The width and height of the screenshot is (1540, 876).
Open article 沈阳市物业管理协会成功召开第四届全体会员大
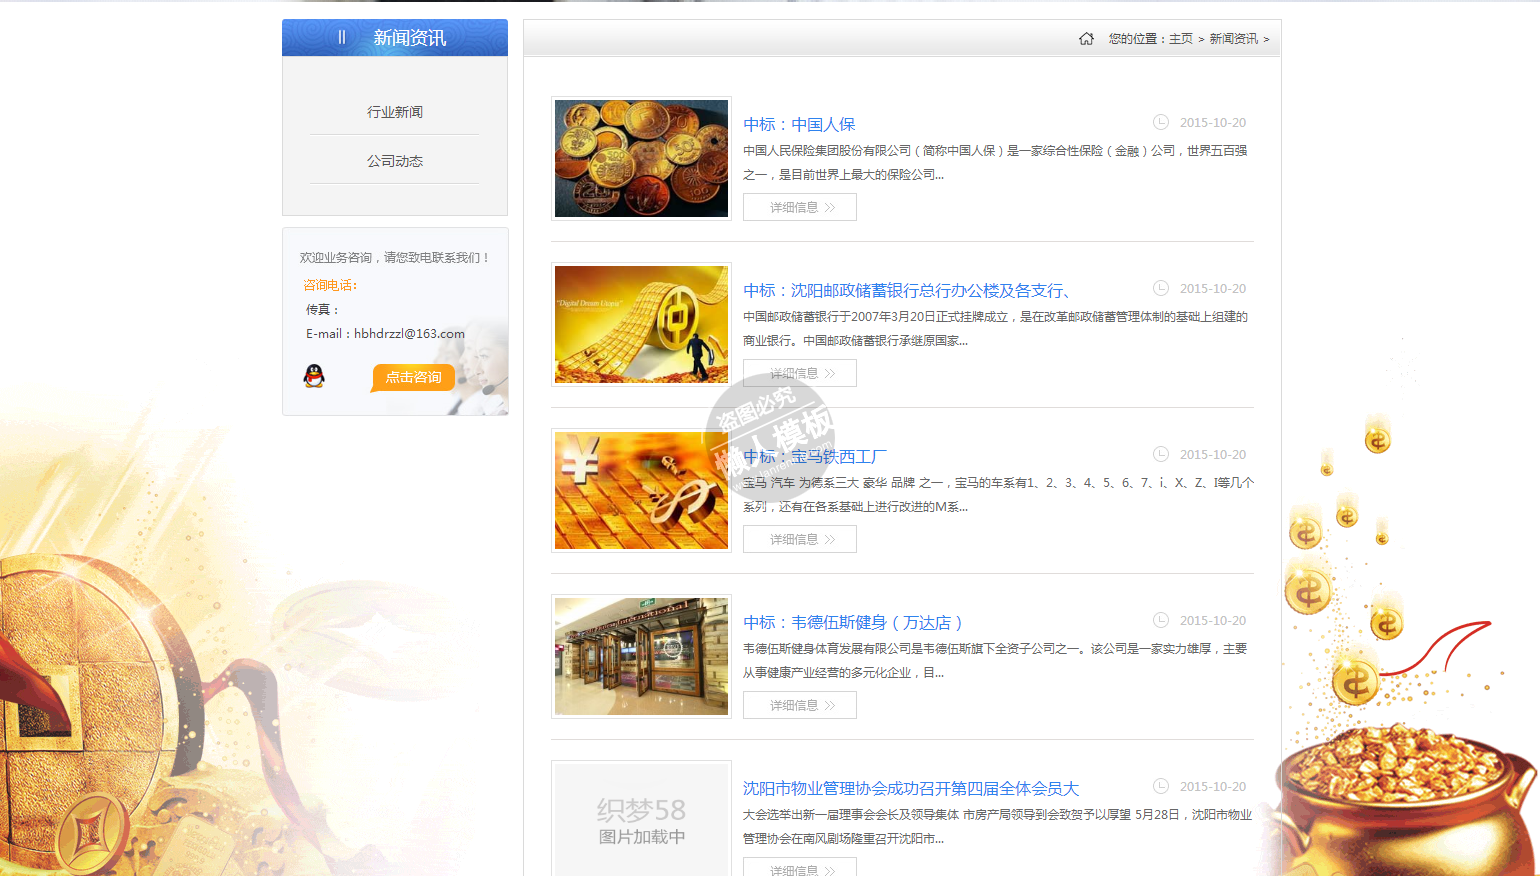click(911, 788)
